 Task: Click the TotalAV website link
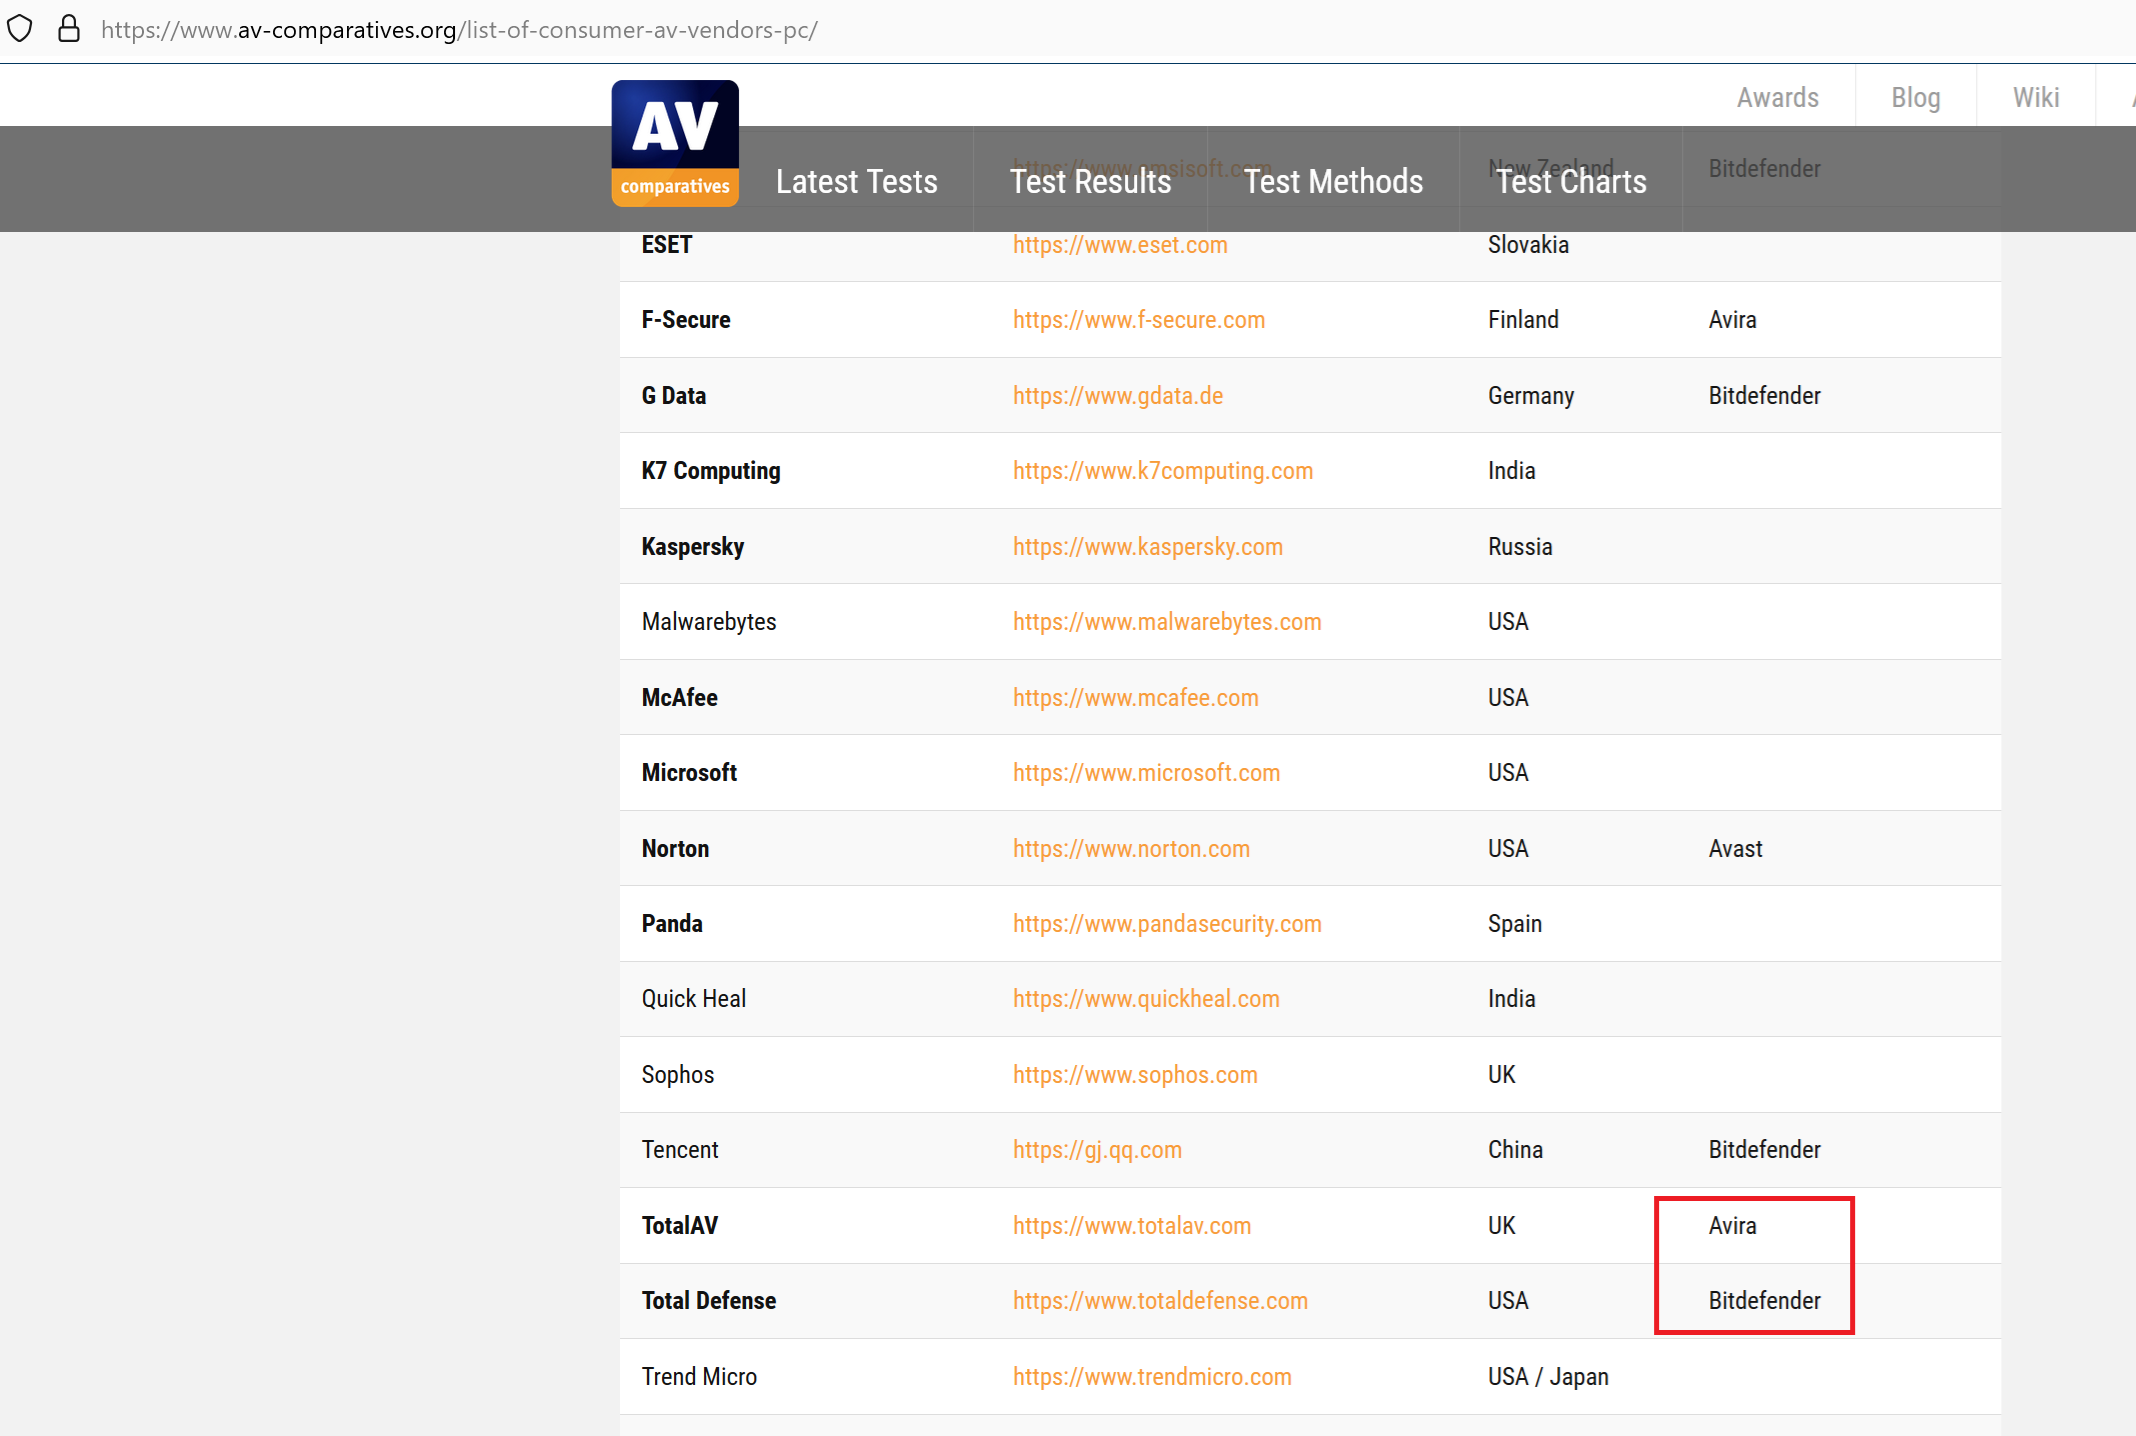(1131, 1226)
